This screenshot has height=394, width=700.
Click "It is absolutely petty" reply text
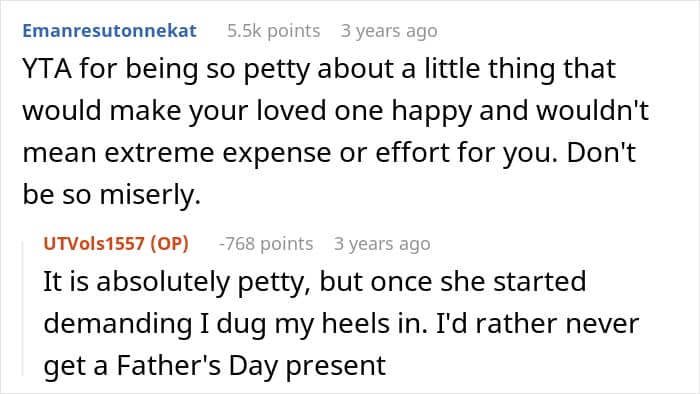[x=177, y=282]
